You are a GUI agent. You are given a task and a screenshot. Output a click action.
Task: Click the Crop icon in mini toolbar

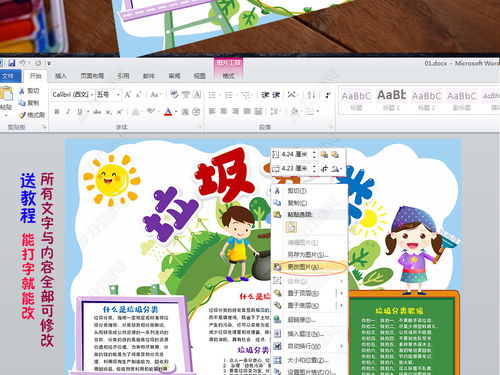pos(324,169)
